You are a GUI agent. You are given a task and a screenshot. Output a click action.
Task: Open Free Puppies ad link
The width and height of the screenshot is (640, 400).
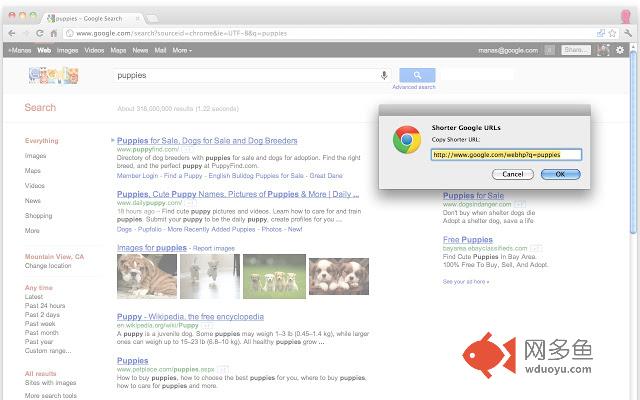[468, 240]
